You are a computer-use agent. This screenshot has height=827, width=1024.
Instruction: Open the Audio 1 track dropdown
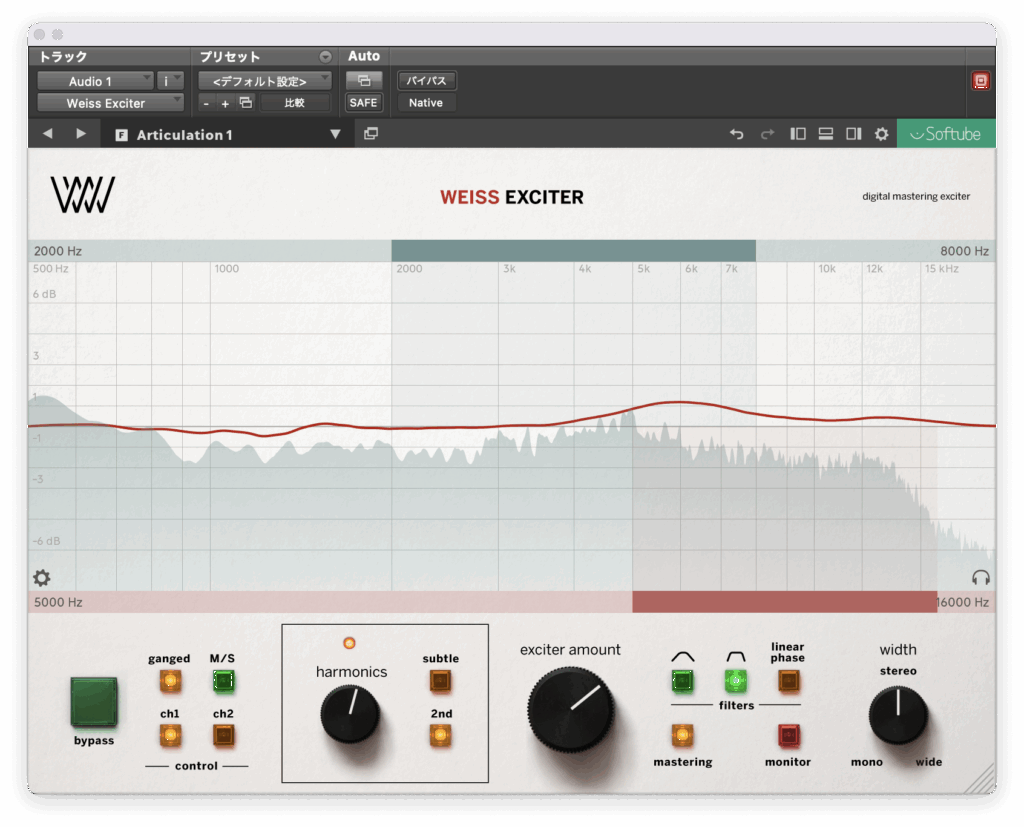tap(95, 81)
